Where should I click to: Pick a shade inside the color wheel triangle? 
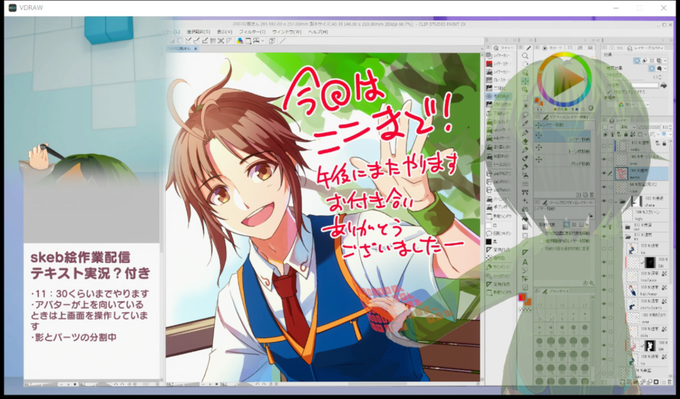[566, 79]
